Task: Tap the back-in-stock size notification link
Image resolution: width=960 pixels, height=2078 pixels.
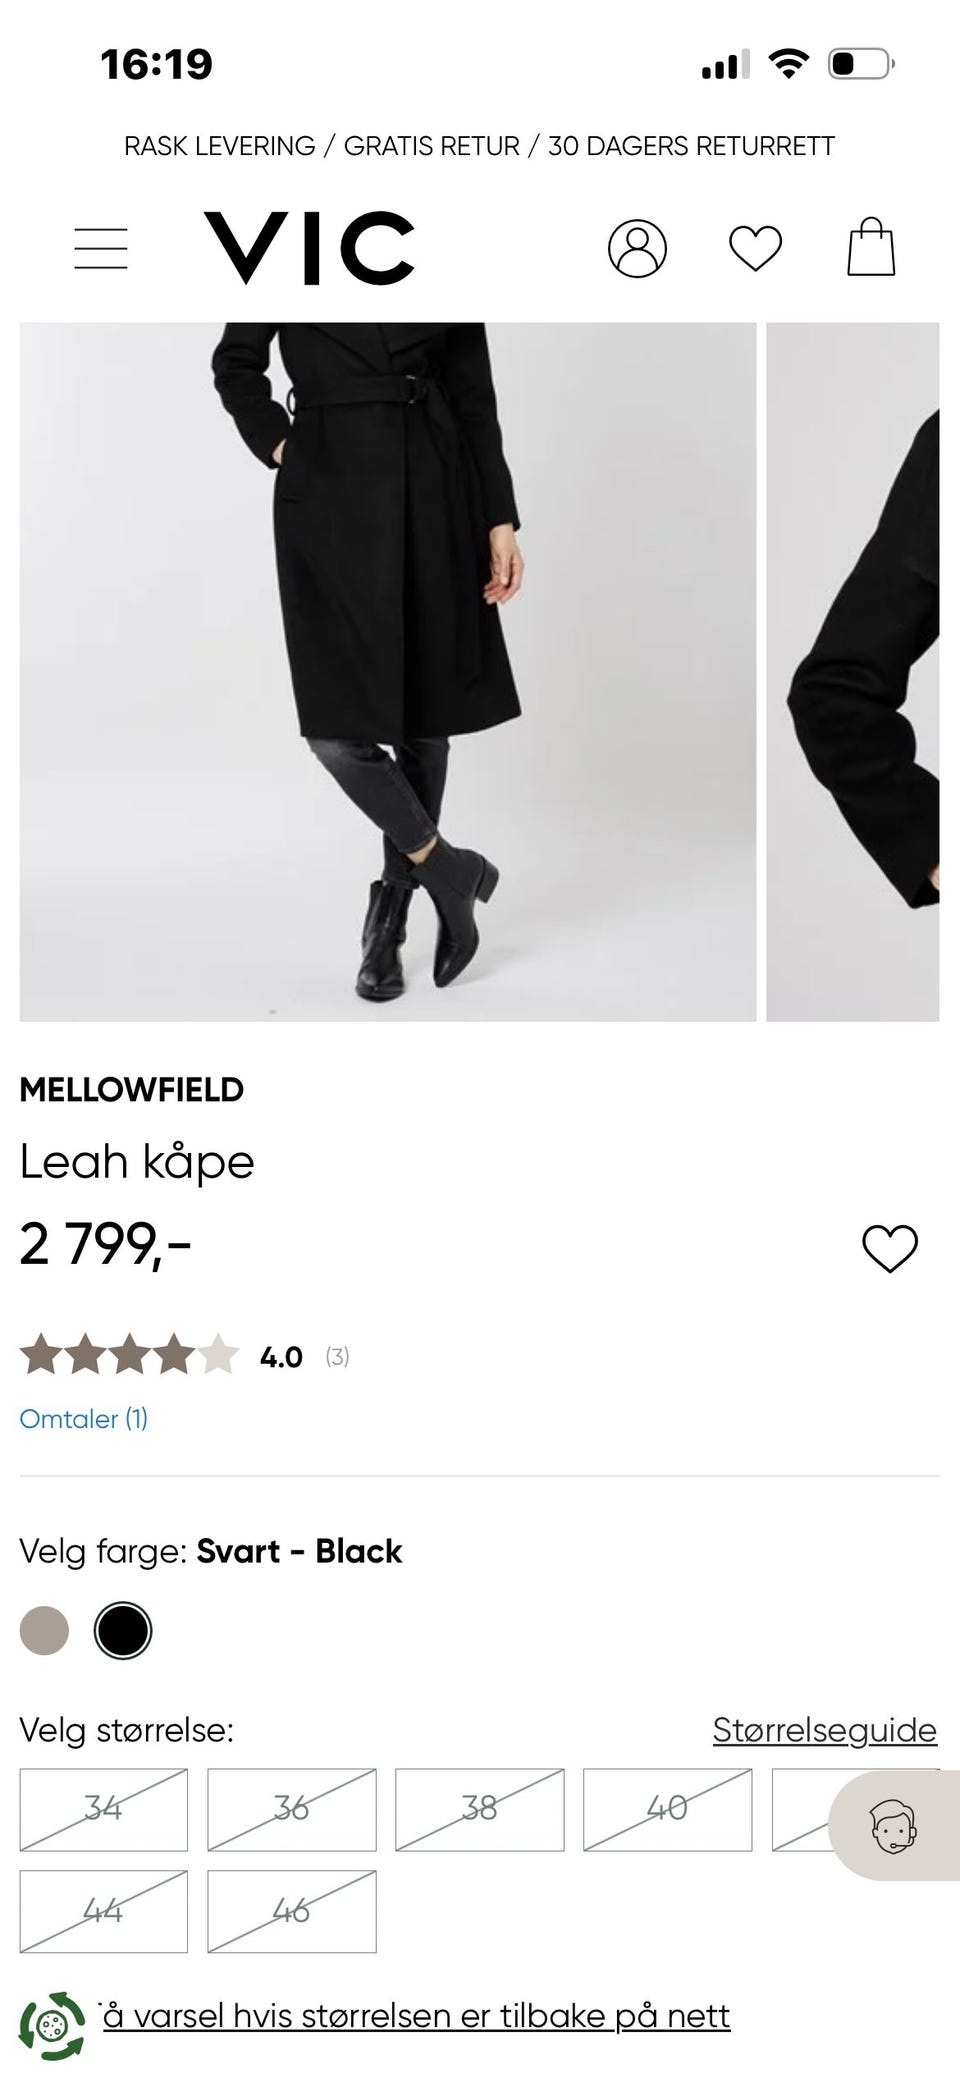Action: [x=416, y=2016]
